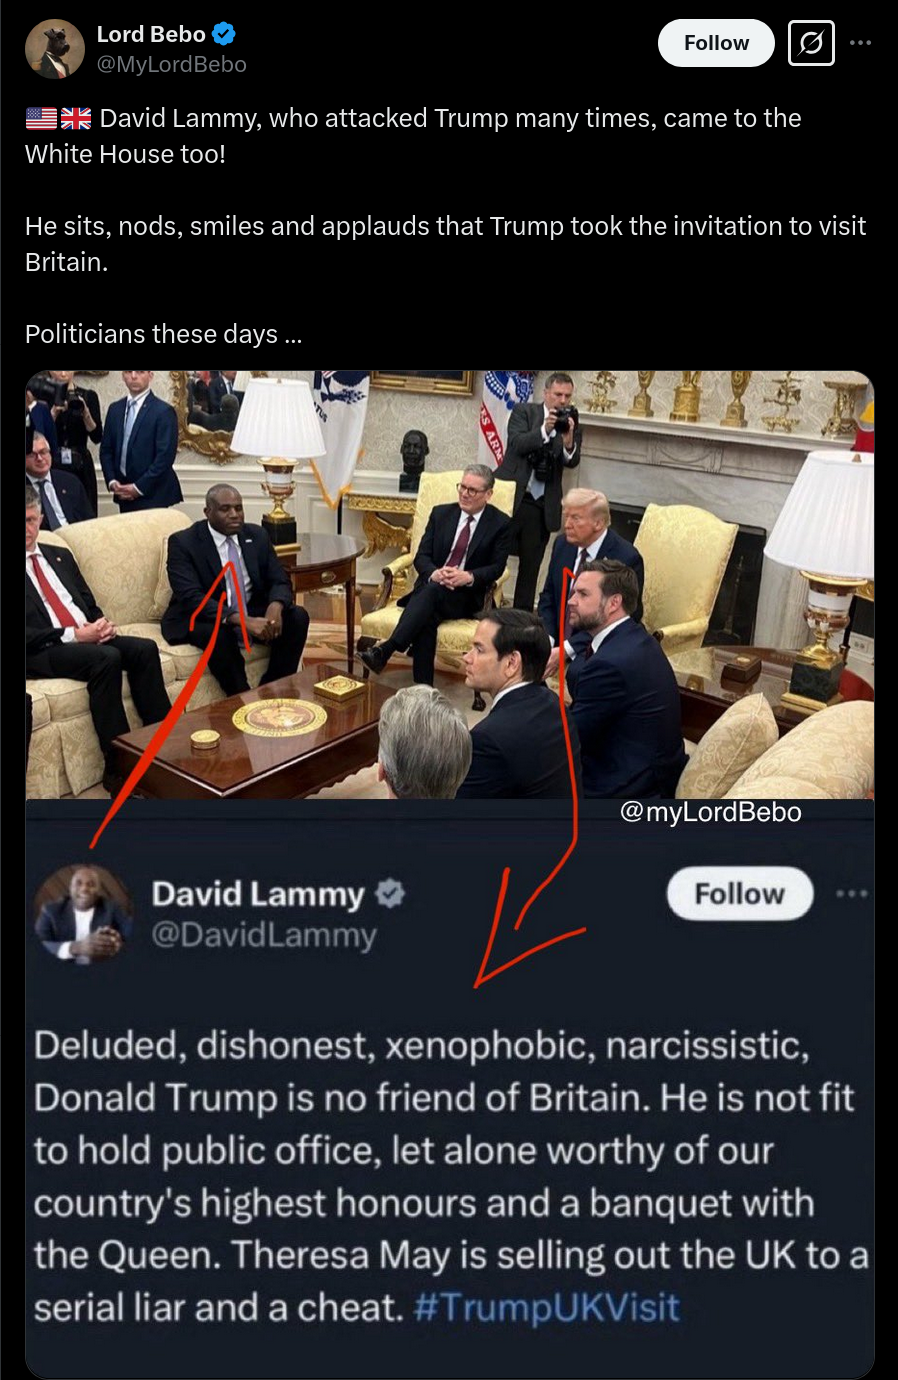Click the Follow button for Lord Bebo
This screenshot has height=1380, width=898.
tap(716, 43)
